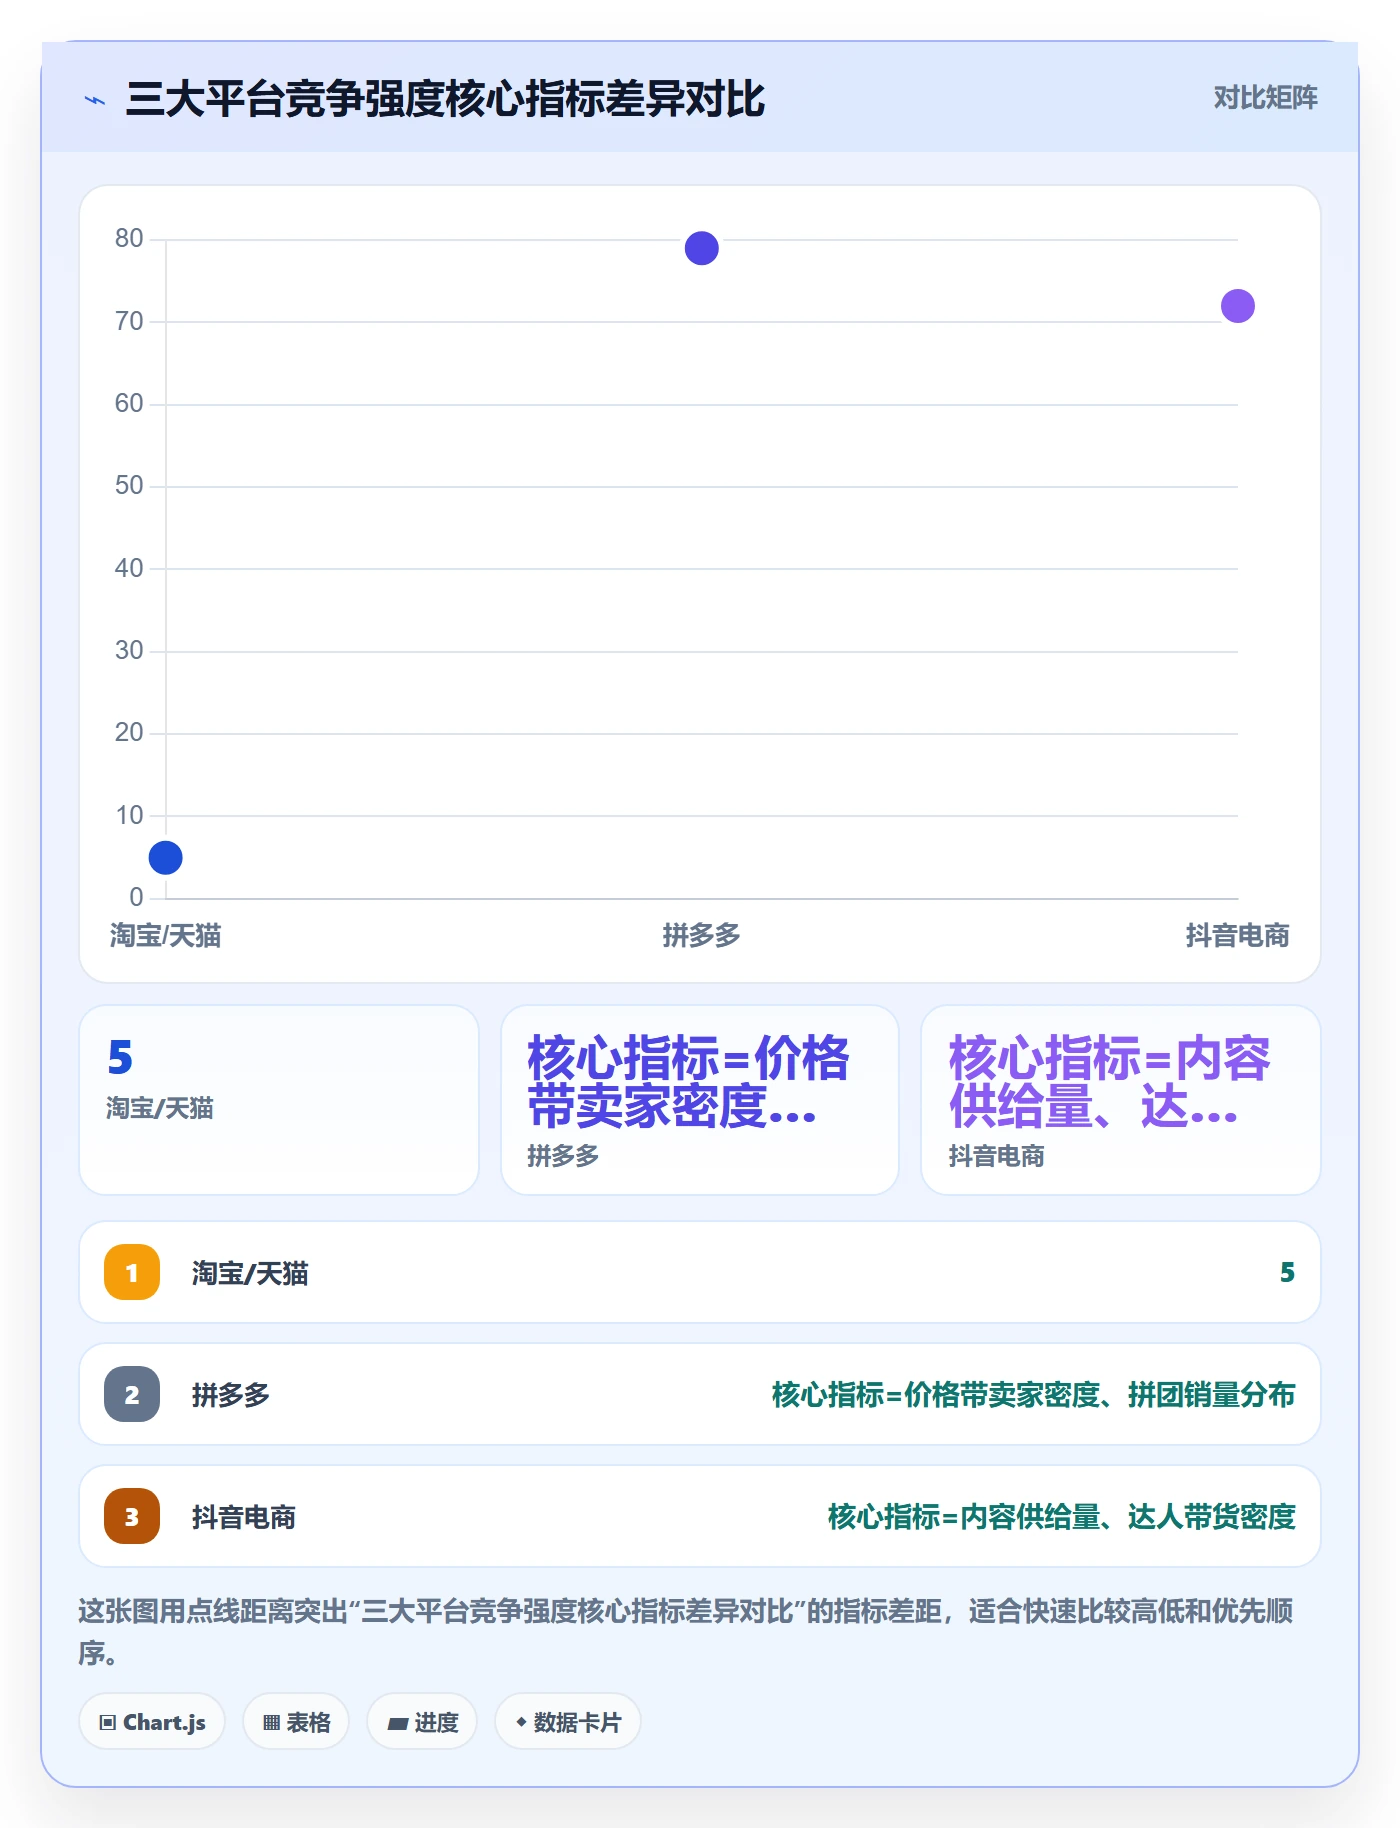Click rank badge number 1 orange
Image resolution: width=1400 pixels, height=1828 pixels.
click(x=132, y=1272)
